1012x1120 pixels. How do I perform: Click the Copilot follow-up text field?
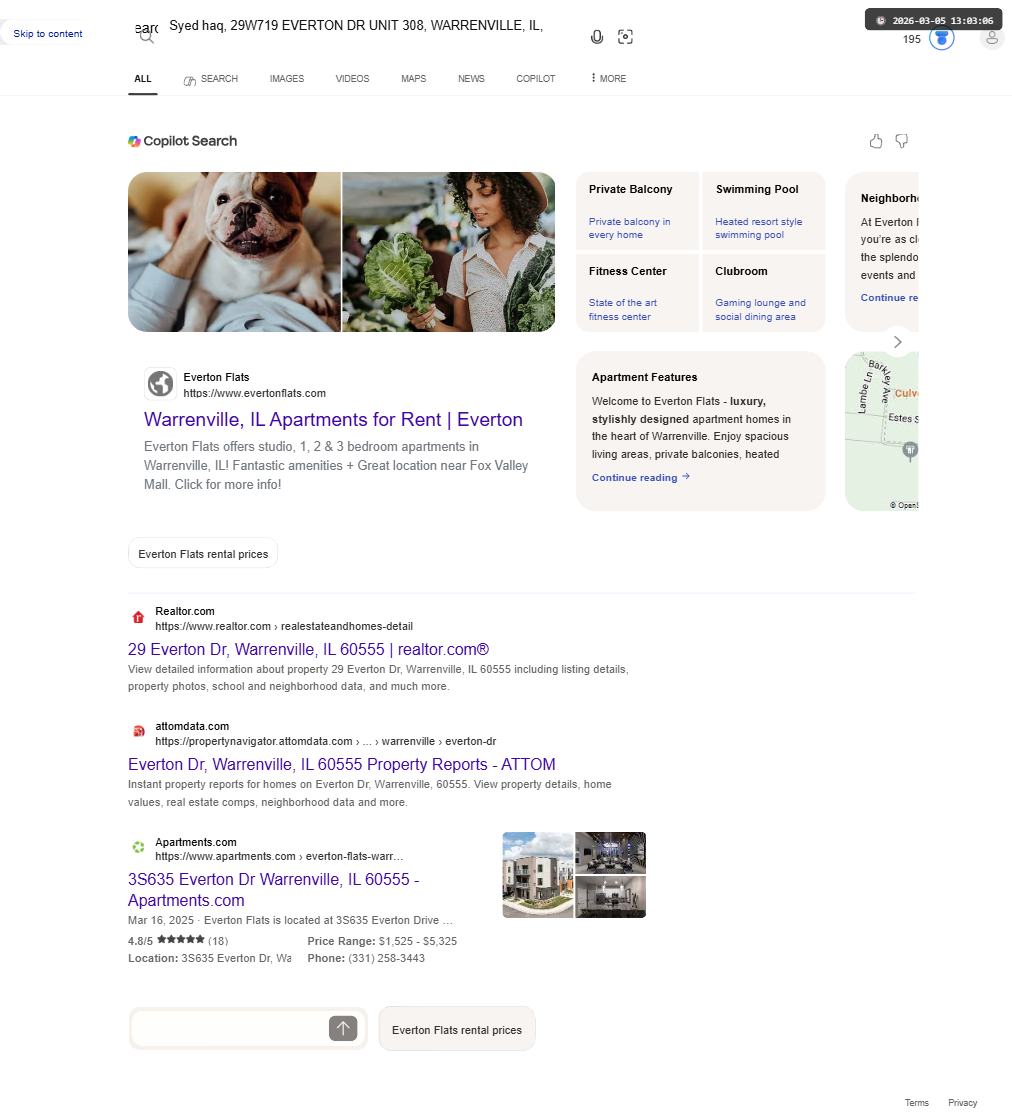230,1029
